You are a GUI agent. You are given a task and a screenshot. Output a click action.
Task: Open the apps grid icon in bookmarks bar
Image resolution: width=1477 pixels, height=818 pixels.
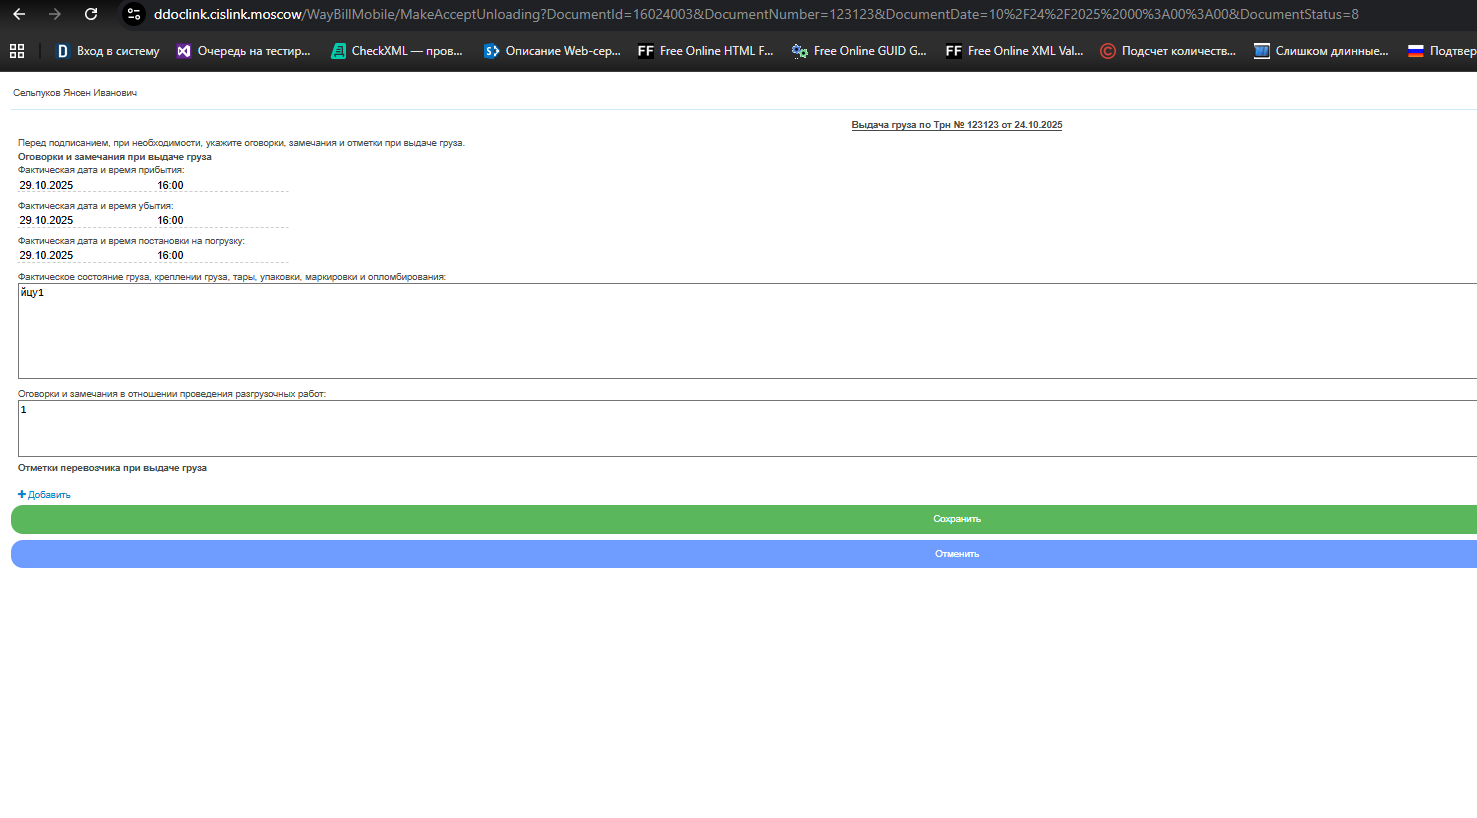click(17, 51)
